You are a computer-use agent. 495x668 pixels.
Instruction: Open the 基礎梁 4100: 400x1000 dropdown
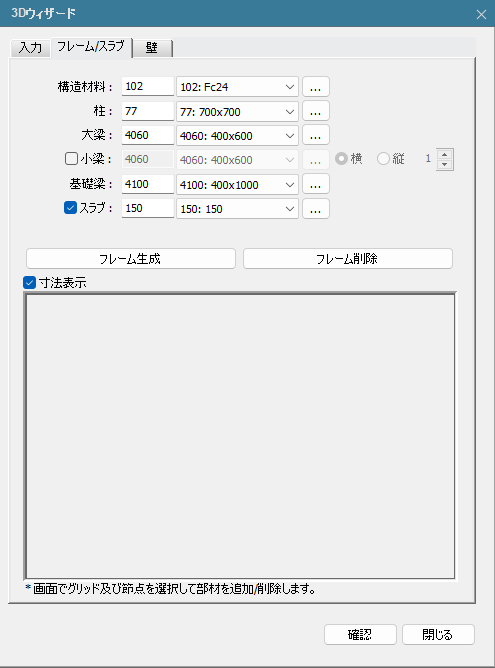pyautogui.click(x=237, y=184)
